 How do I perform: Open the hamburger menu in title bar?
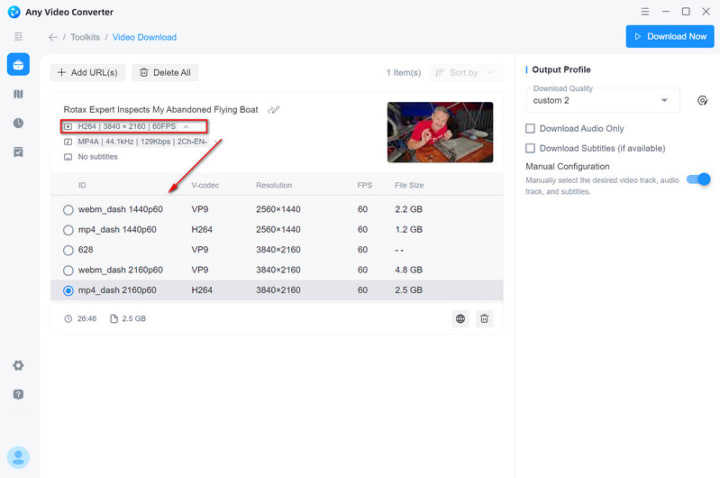[x=645, y=11]
